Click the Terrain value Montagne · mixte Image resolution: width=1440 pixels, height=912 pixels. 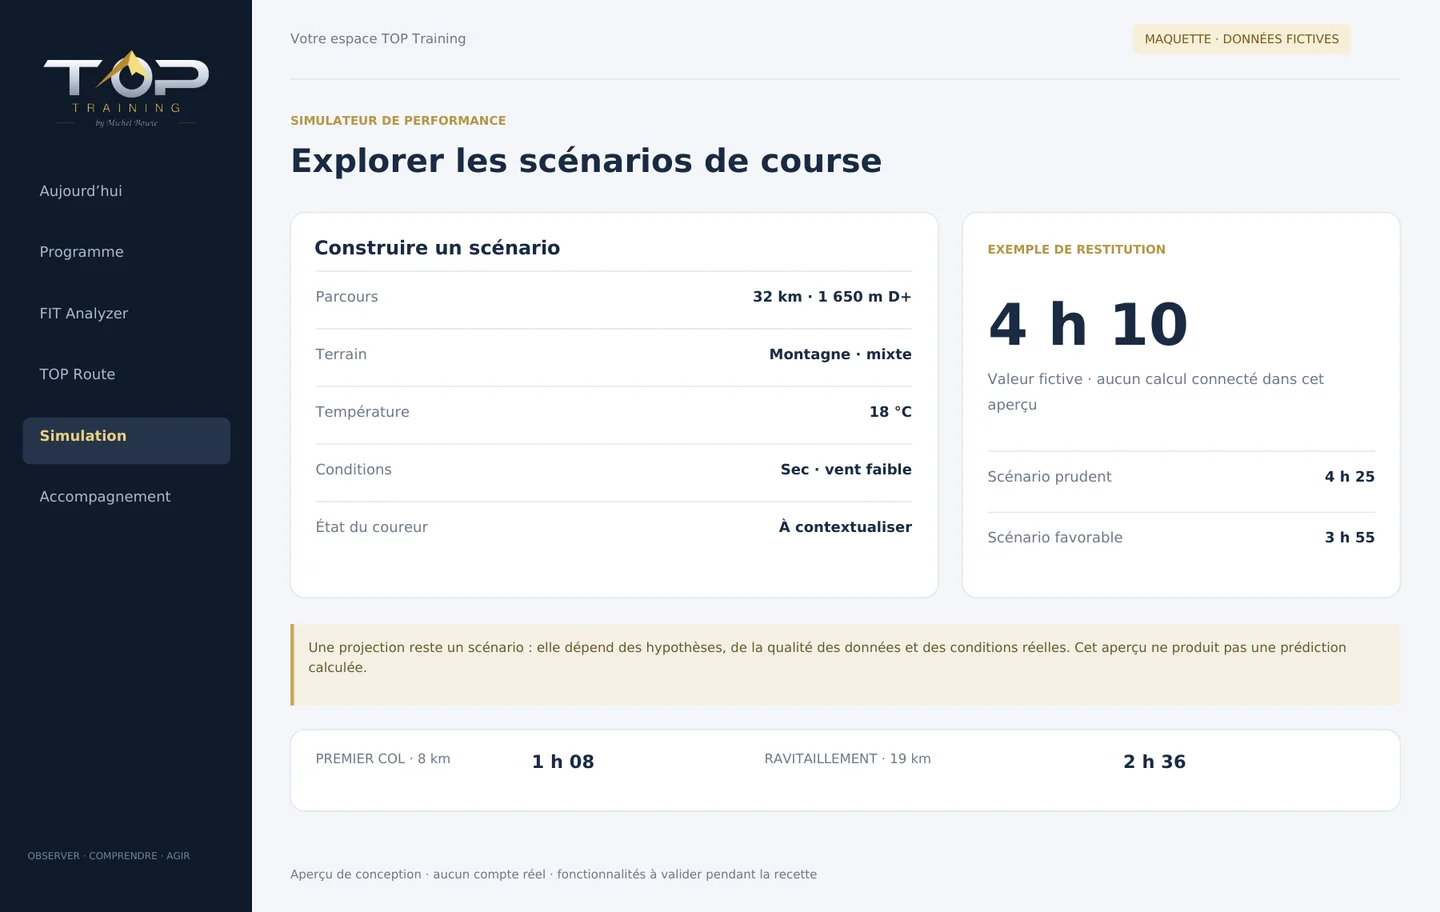[840, 354]
